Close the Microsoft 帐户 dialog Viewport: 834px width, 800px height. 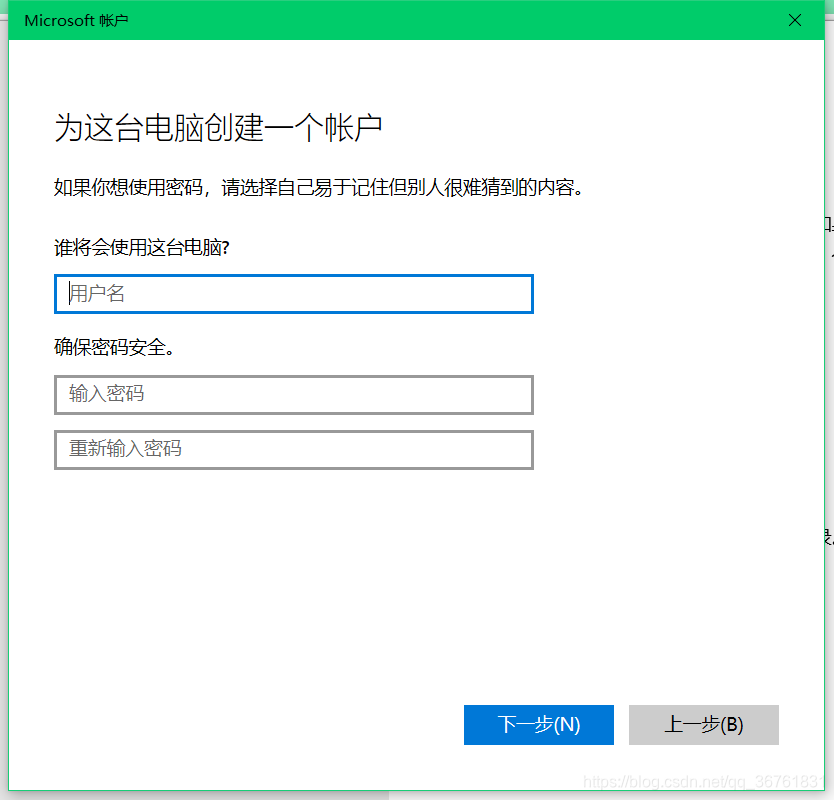tap(795, 20)
